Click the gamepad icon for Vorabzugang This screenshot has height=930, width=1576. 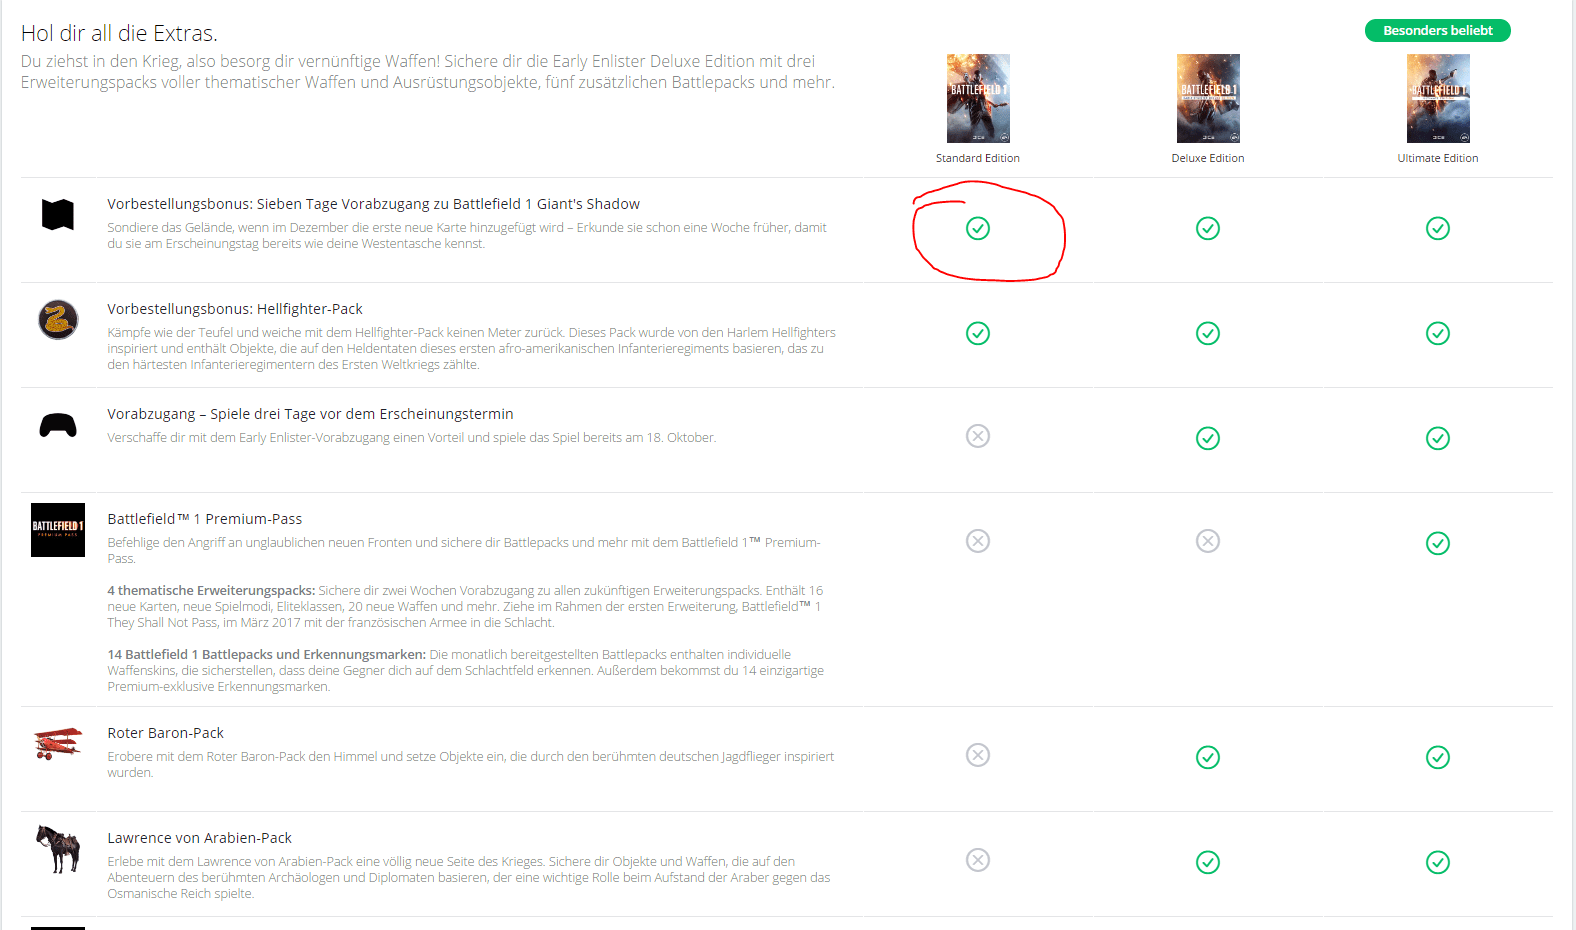[x=58, y=426]
